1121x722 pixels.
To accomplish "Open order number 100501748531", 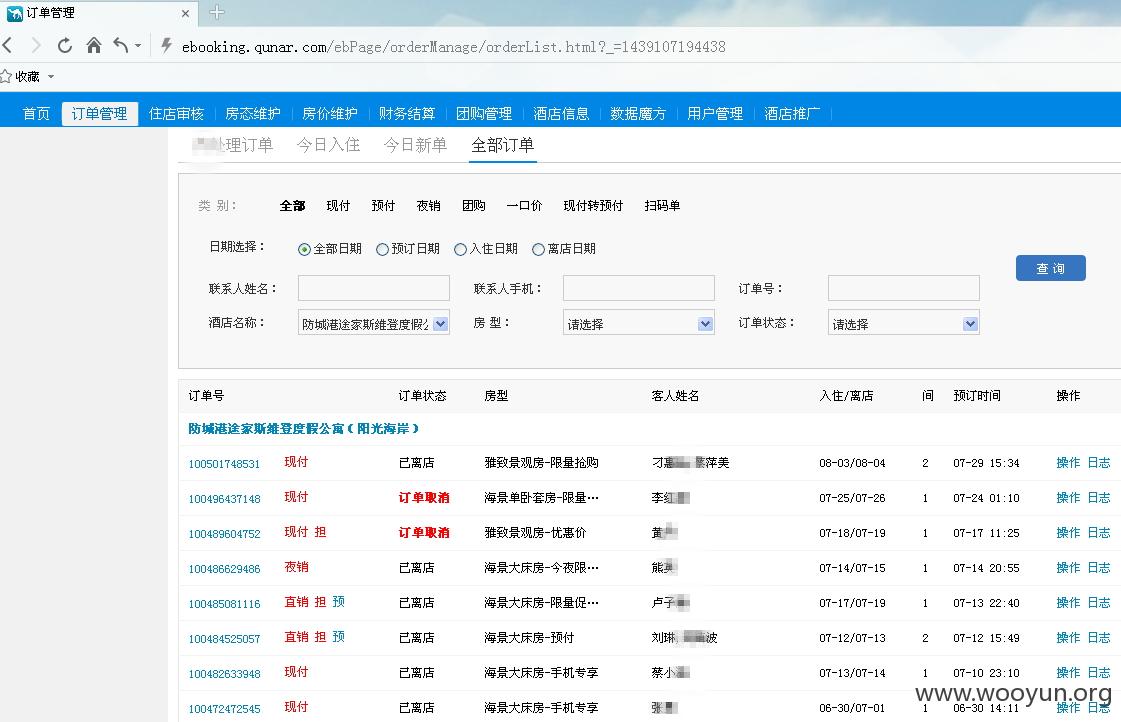I will 224,464.
